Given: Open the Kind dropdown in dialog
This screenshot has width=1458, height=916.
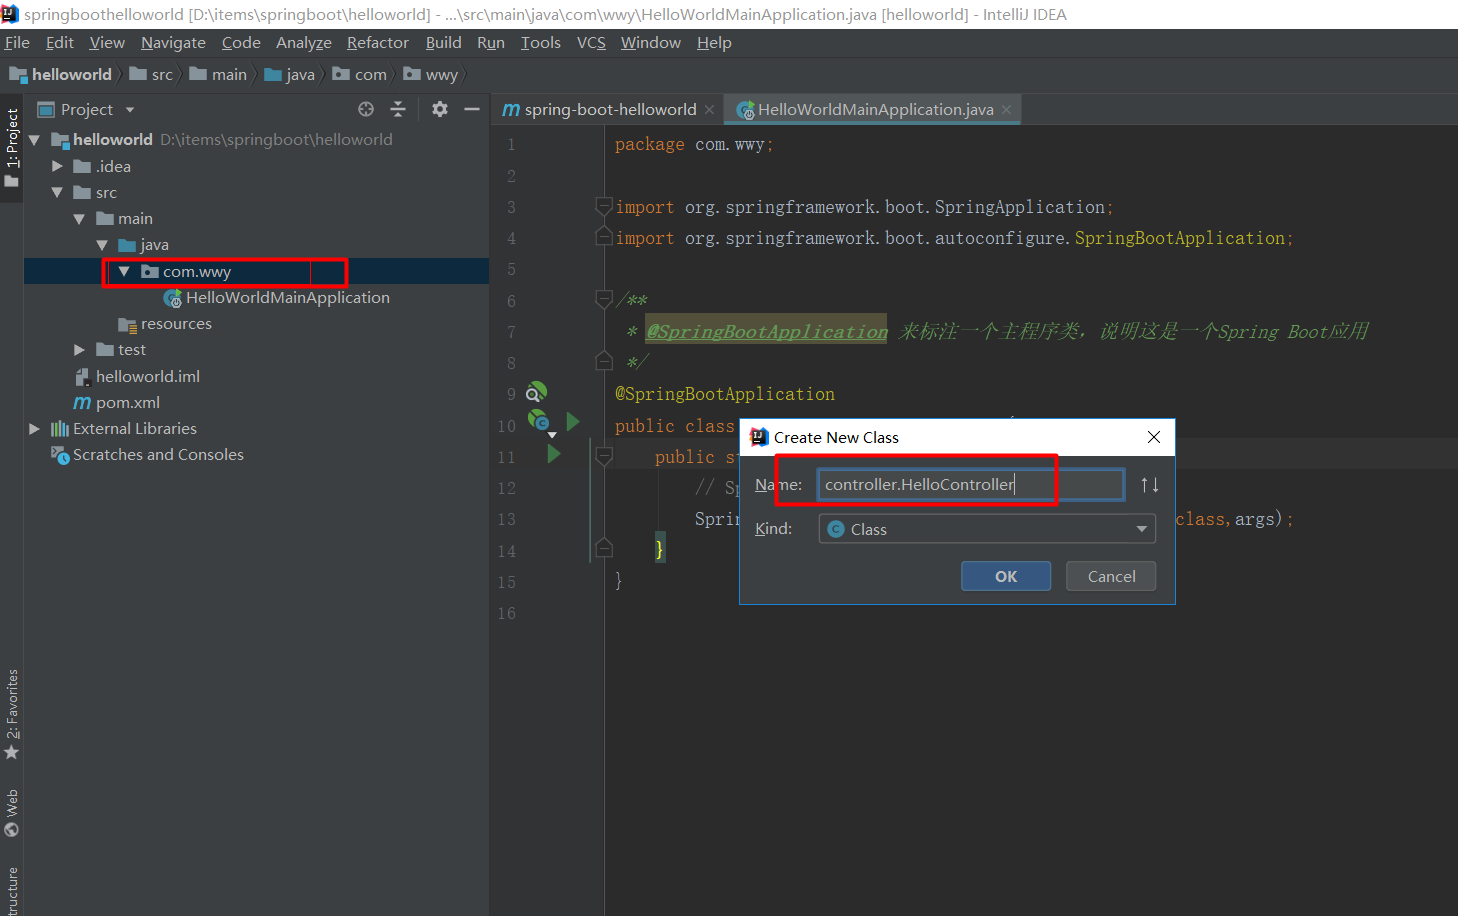Looking at the screenshot, I should [x=987, y=529].
